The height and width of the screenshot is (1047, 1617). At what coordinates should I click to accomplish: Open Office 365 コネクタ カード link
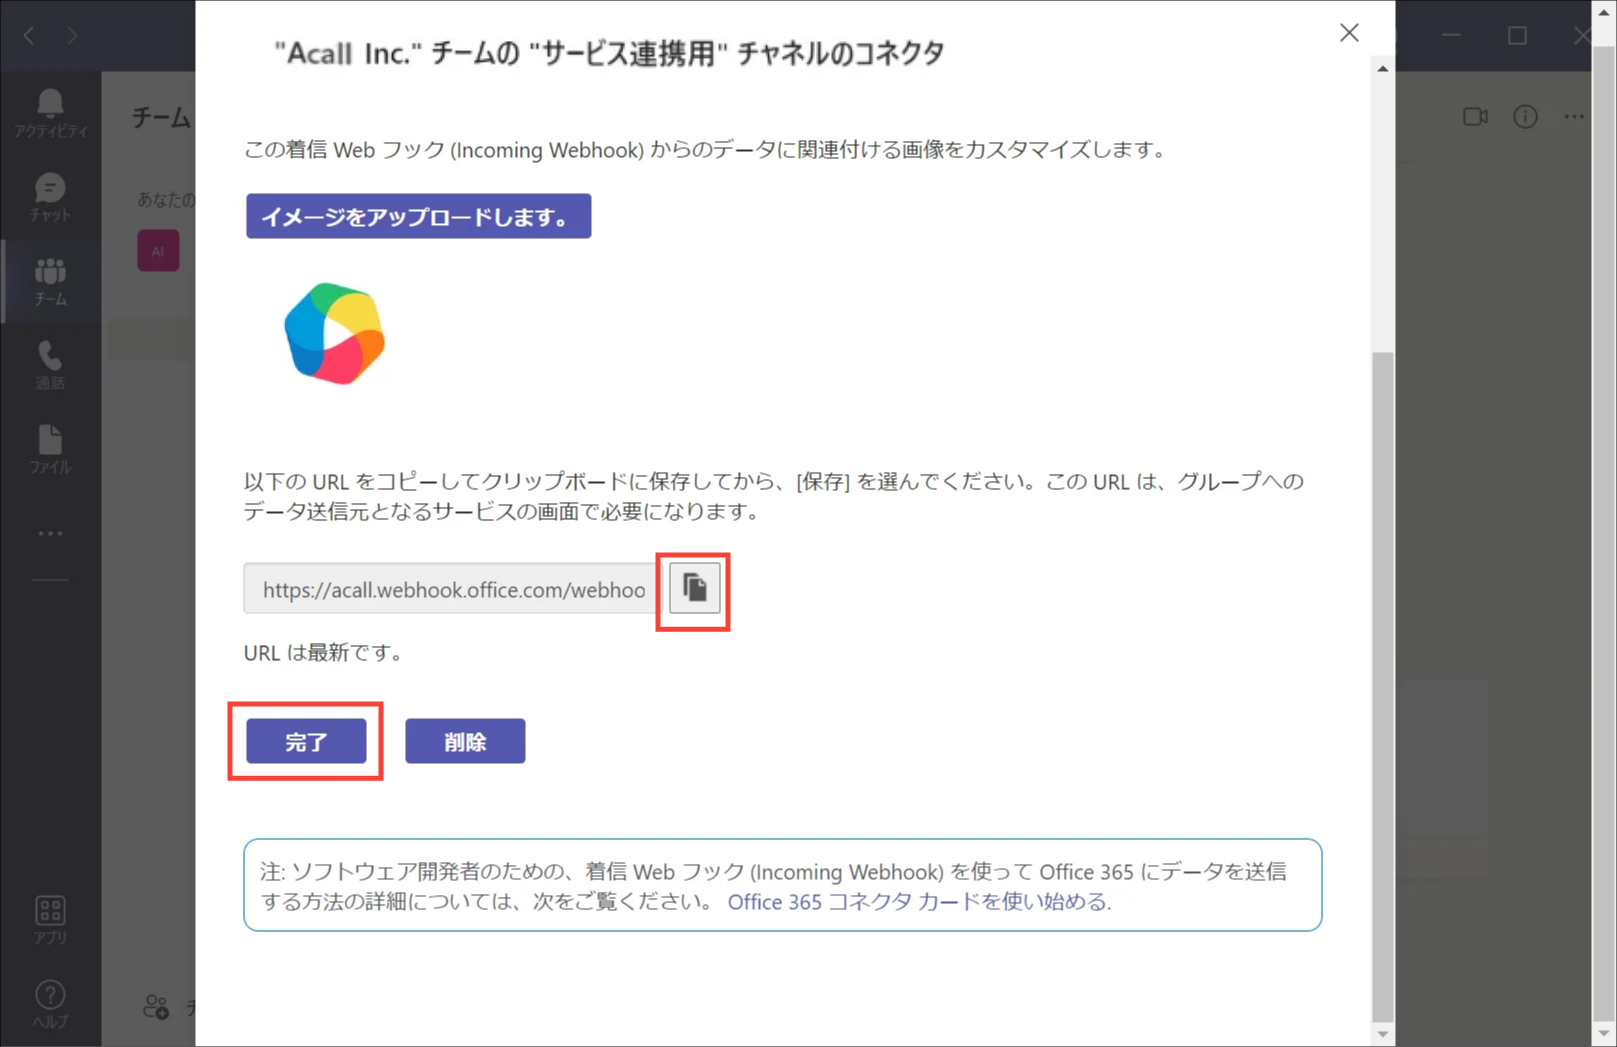[x=919, y=901]
